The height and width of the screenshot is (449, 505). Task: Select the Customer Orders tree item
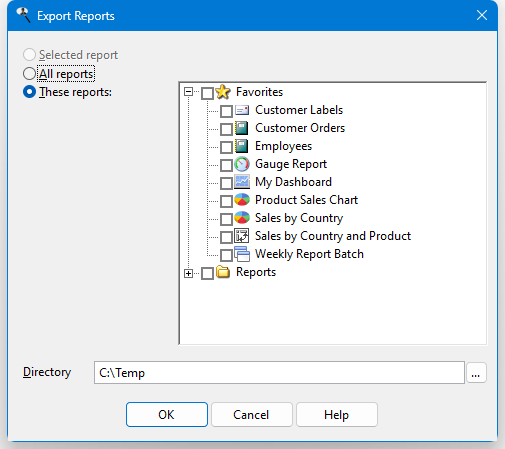pyautogui.click(x=300, y=128)
